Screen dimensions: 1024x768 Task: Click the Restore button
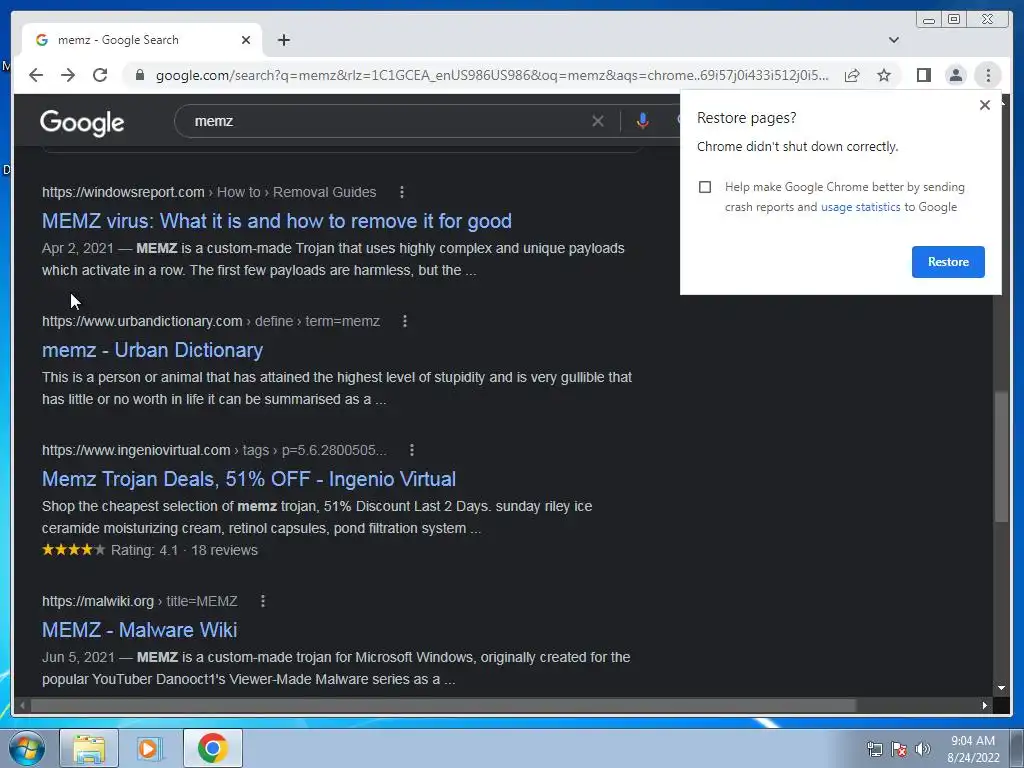(x=948, y=262)
